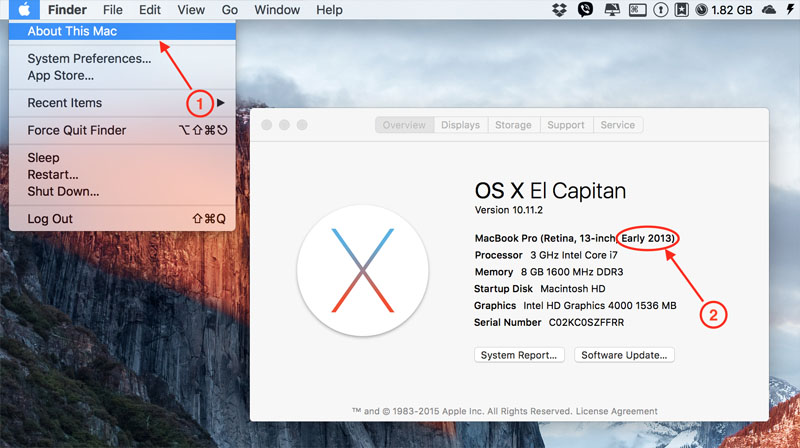Switch to the Displays tab

point(461,125)
